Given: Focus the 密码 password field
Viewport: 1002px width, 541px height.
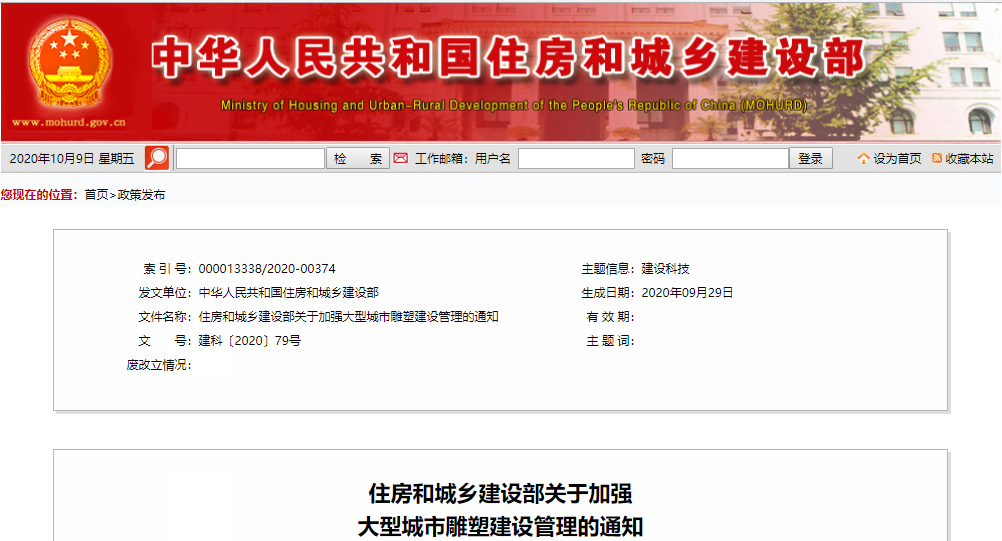Looking at the screenshot, I should (x=730, y=158).
